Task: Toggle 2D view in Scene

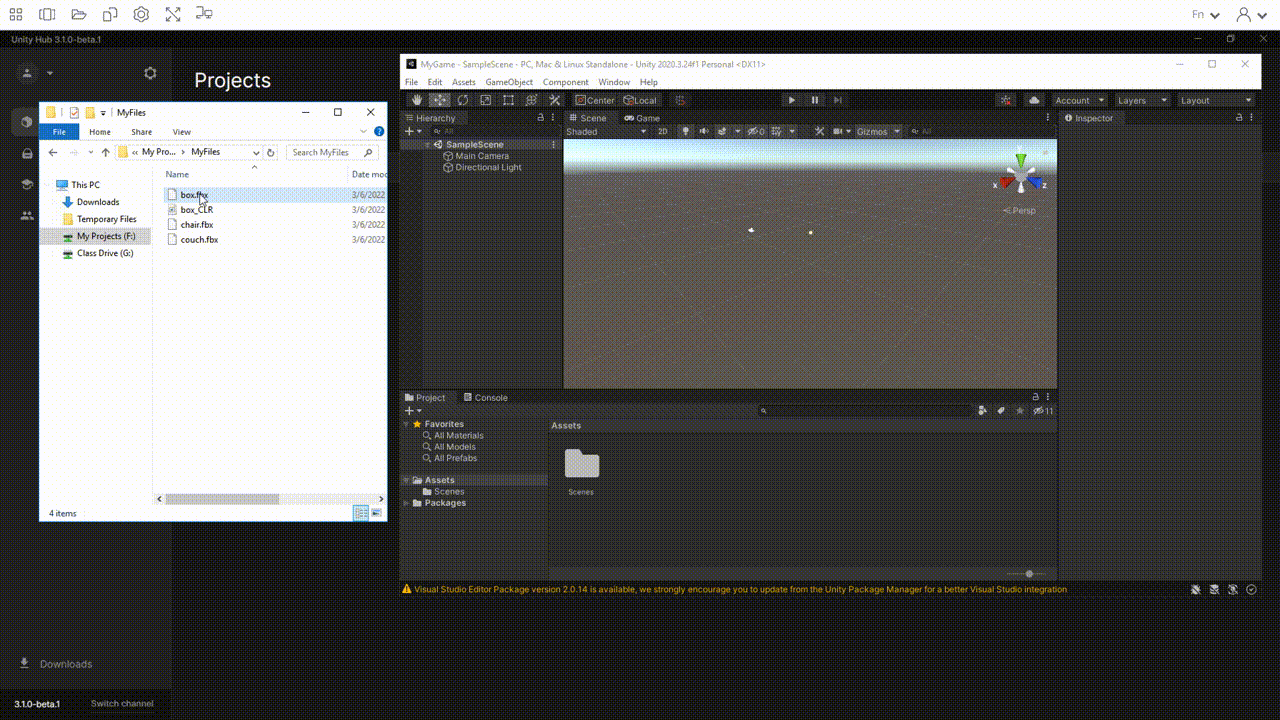Action: (662, 131)
